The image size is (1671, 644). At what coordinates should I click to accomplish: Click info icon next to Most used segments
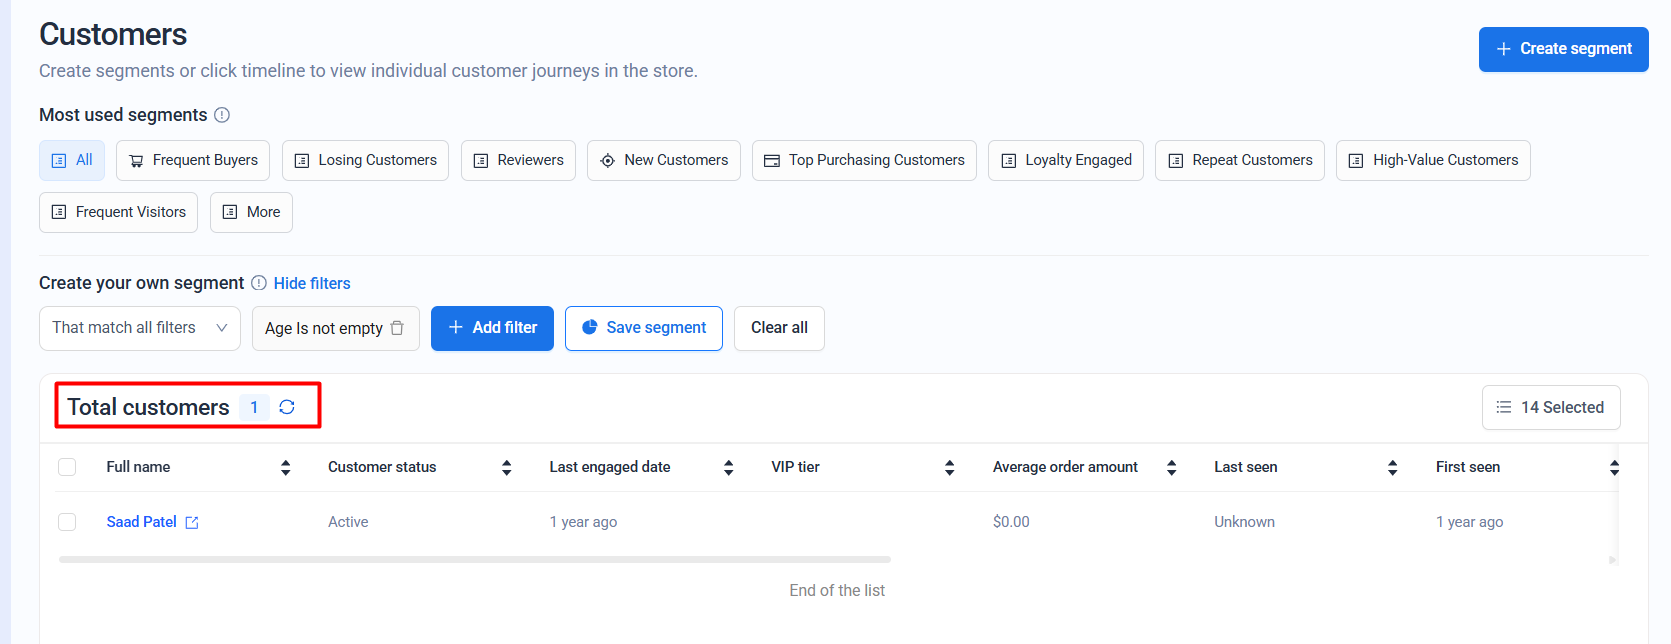[x=222, y=115]
